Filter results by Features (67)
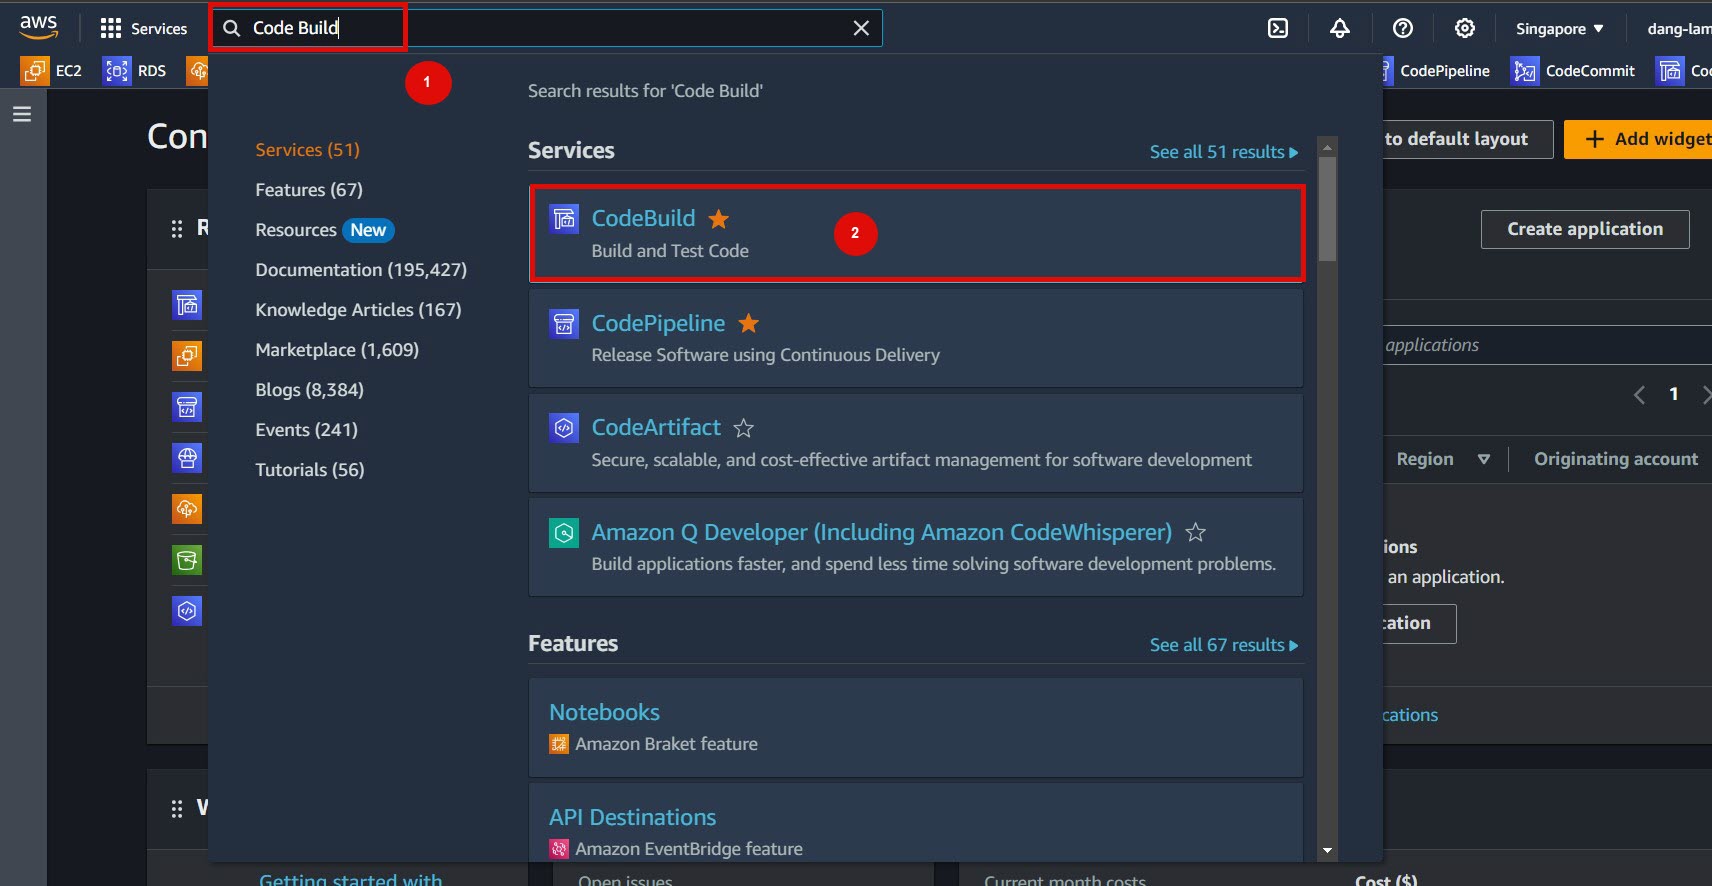This screenshot has height=886, width=1712. (x=309, y=190)
